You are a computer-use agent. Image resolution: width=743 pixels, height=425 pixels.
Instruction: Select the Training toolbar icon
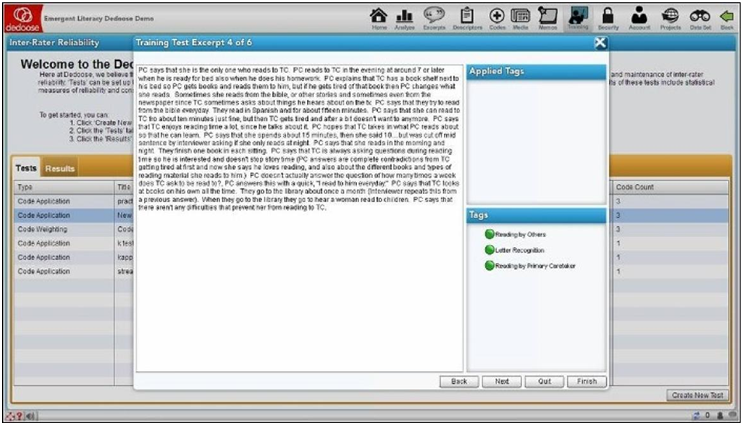[x=578, y=19]
